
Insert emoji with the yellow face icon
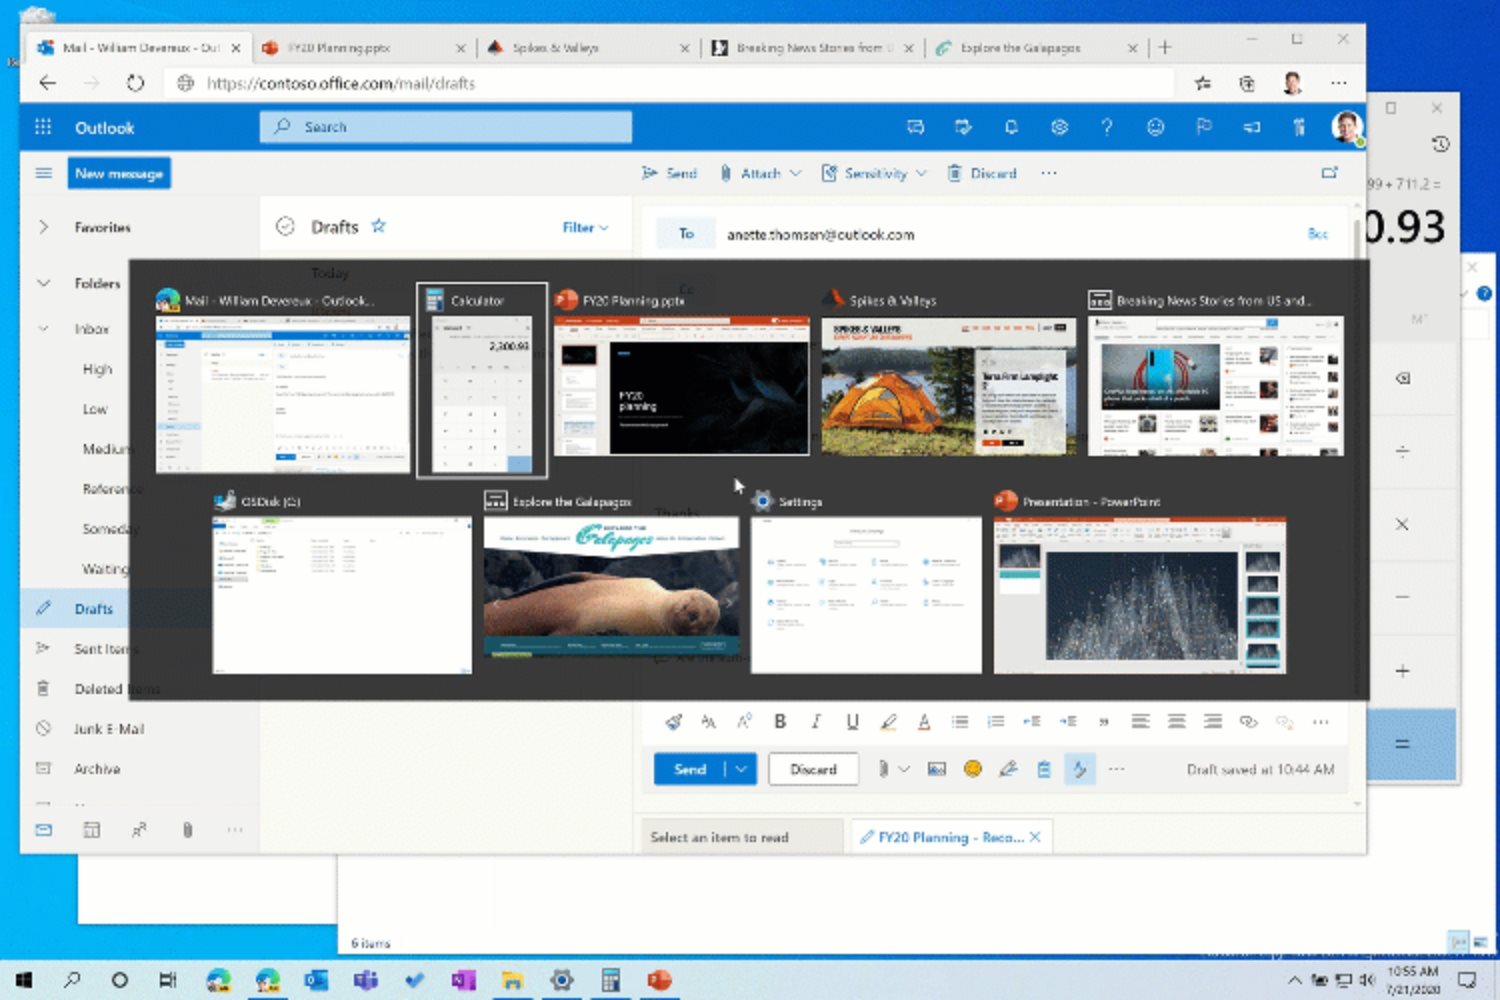tap(972, 769)
